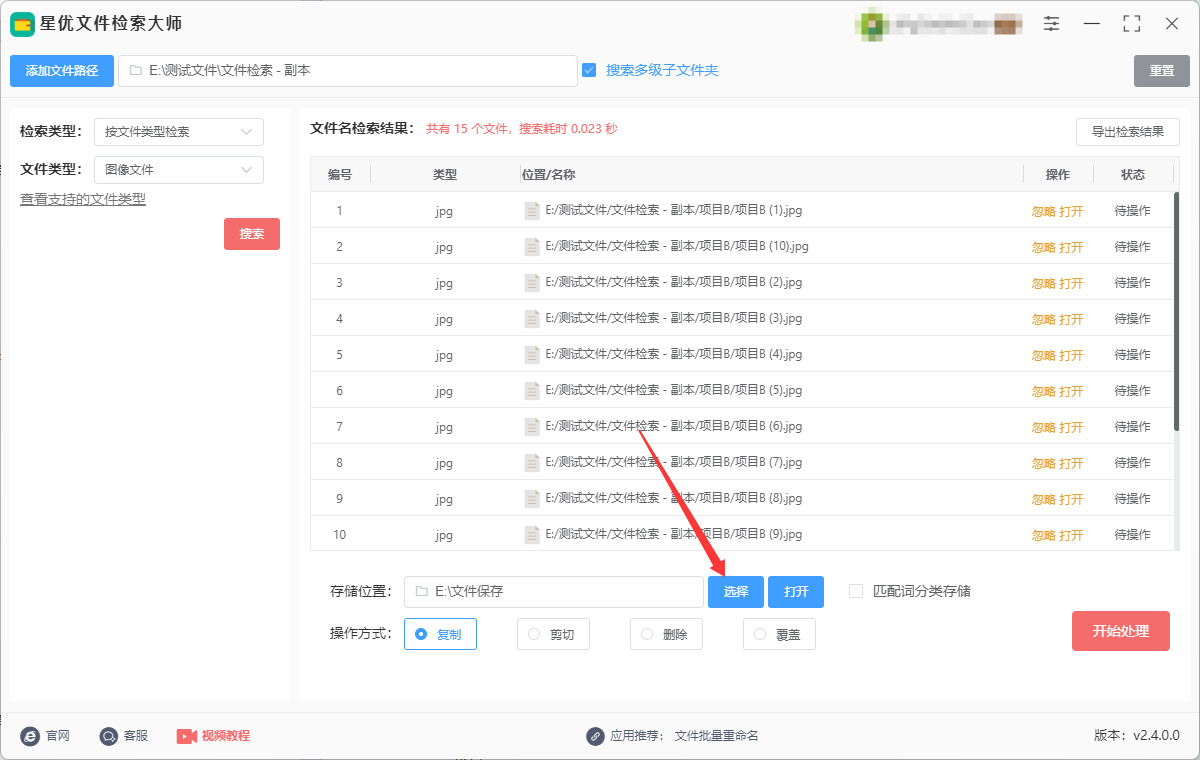Click file icon of 项目B (10).jpg row

click(x=532, y=246)
